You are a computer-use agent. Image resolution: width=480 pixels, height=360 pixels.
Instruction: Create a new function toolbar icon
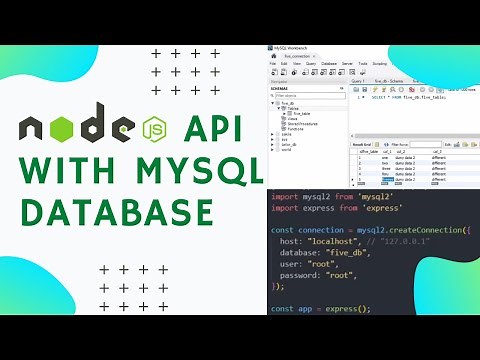click(342, 72)
